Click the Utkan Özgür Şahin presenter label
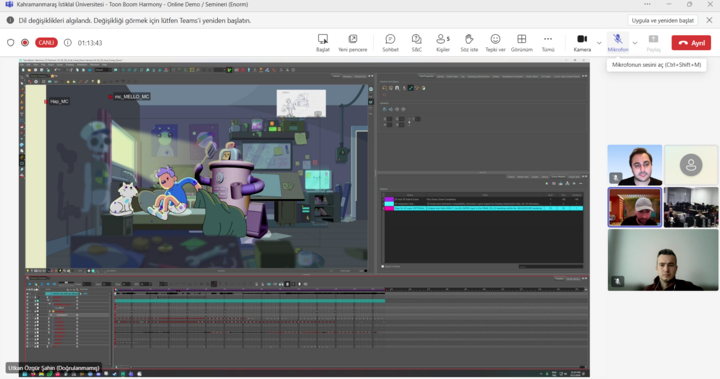 click(54, 368)
